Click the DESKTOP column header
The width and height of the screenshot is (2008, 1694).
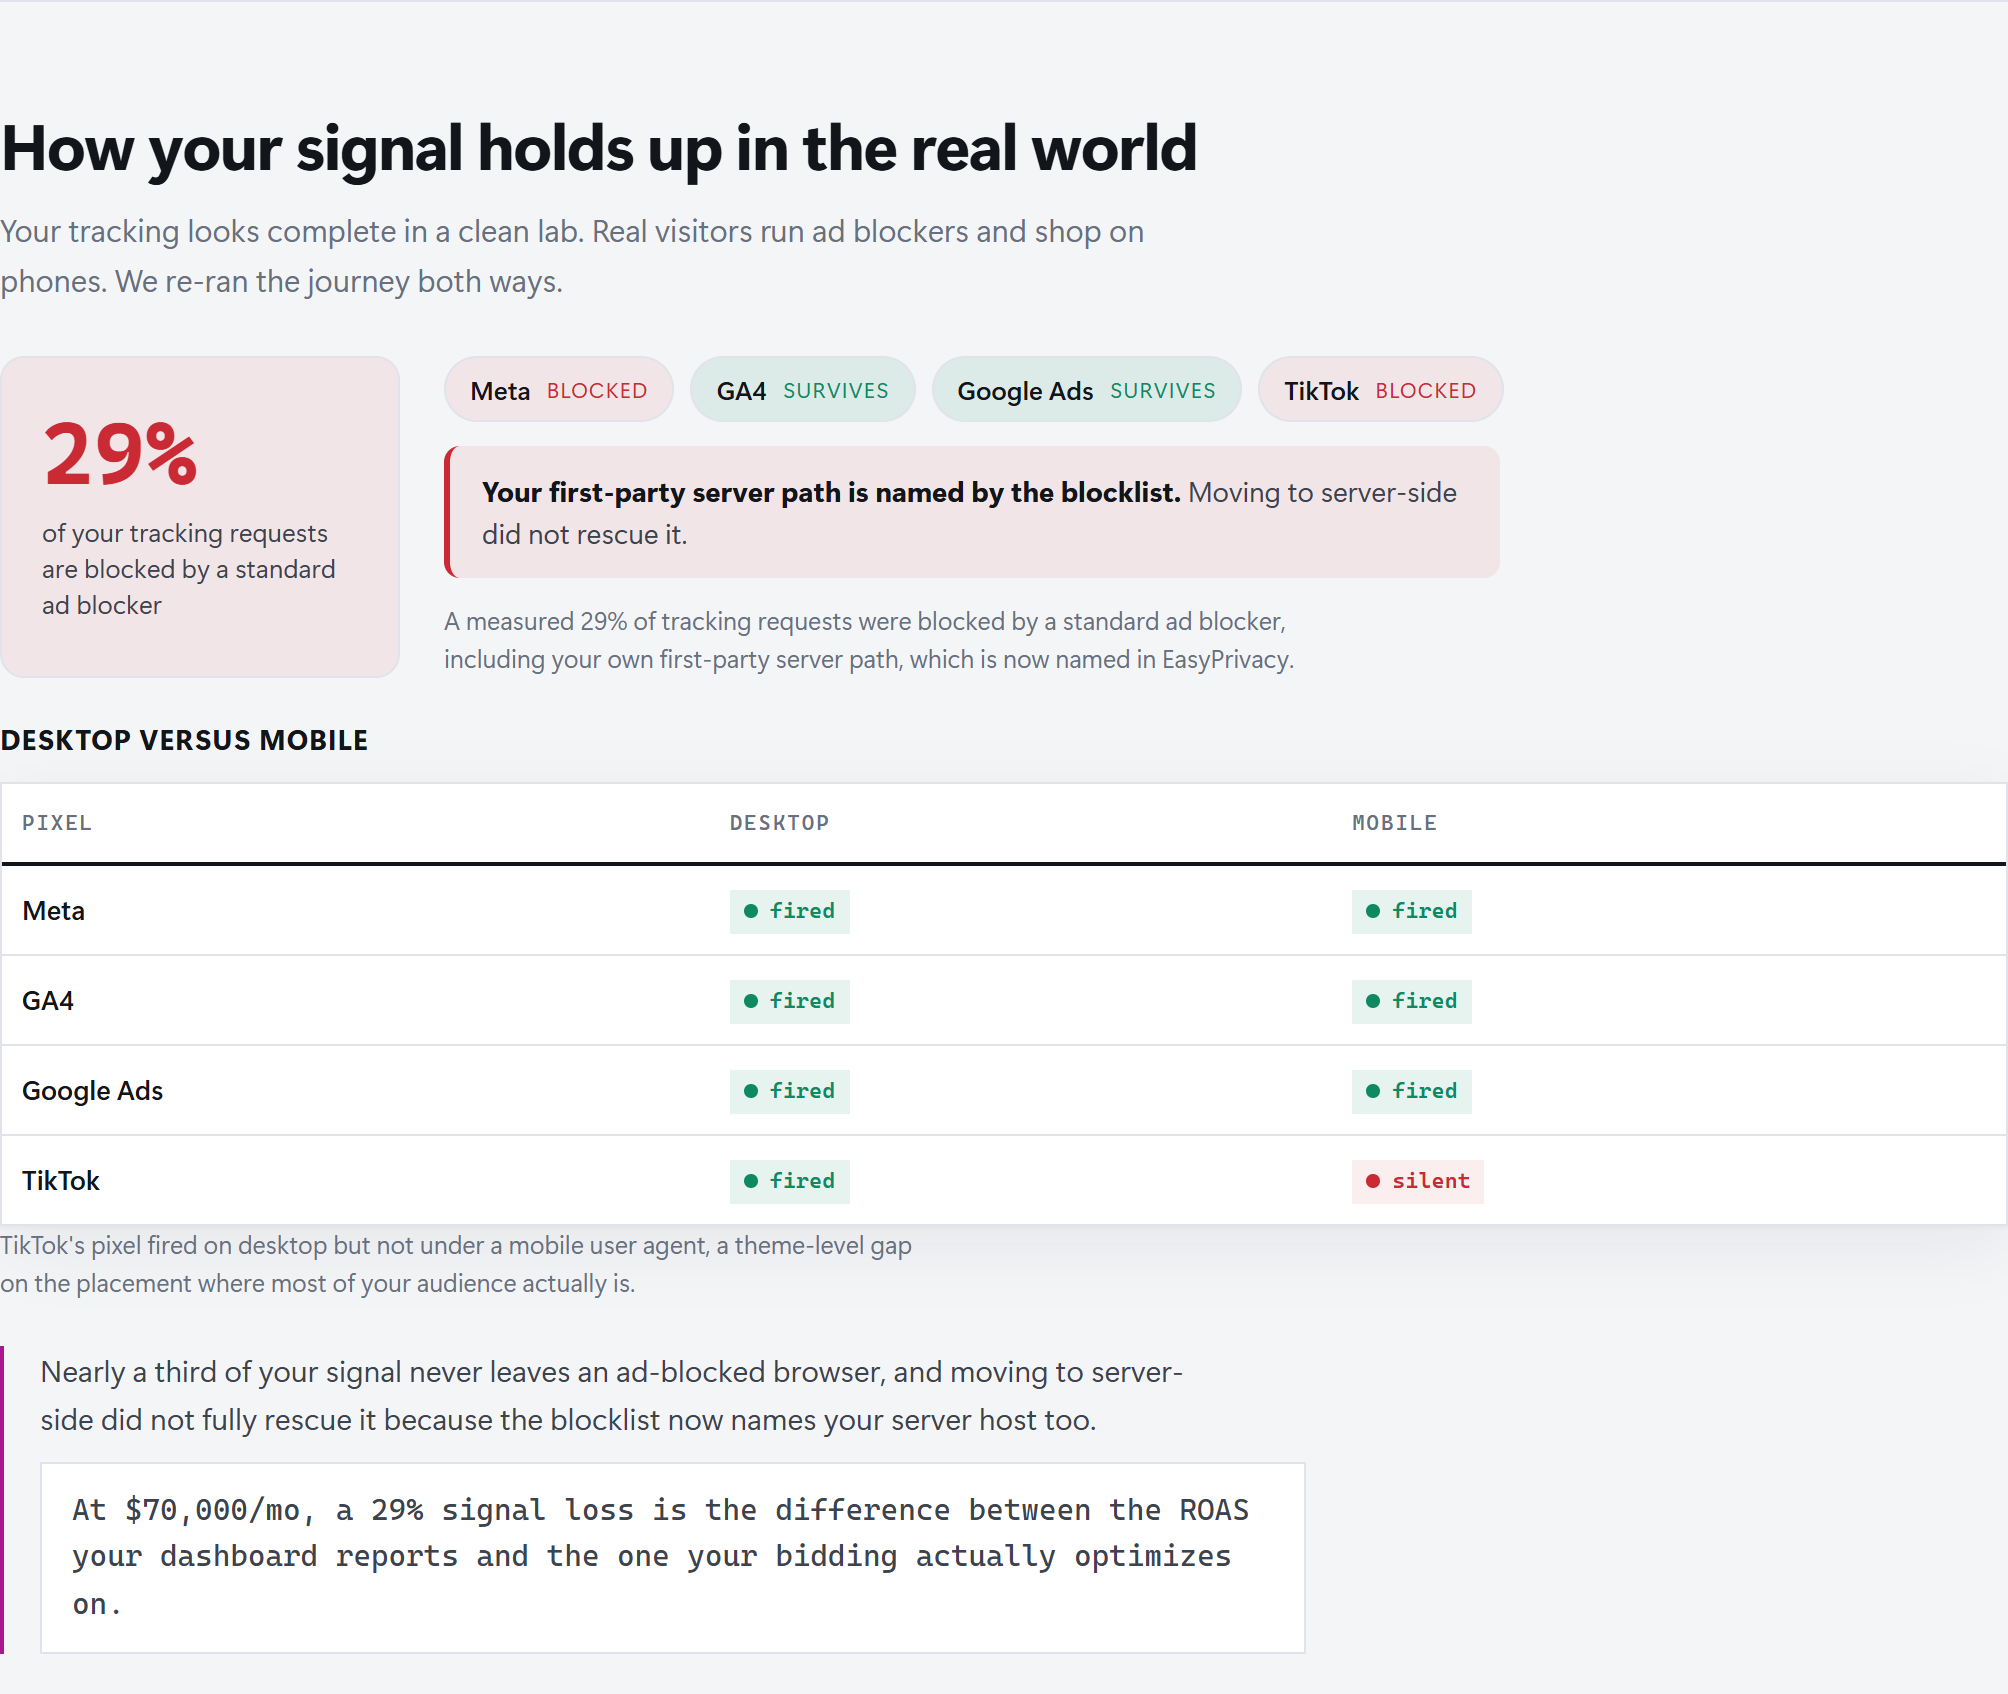779,823
